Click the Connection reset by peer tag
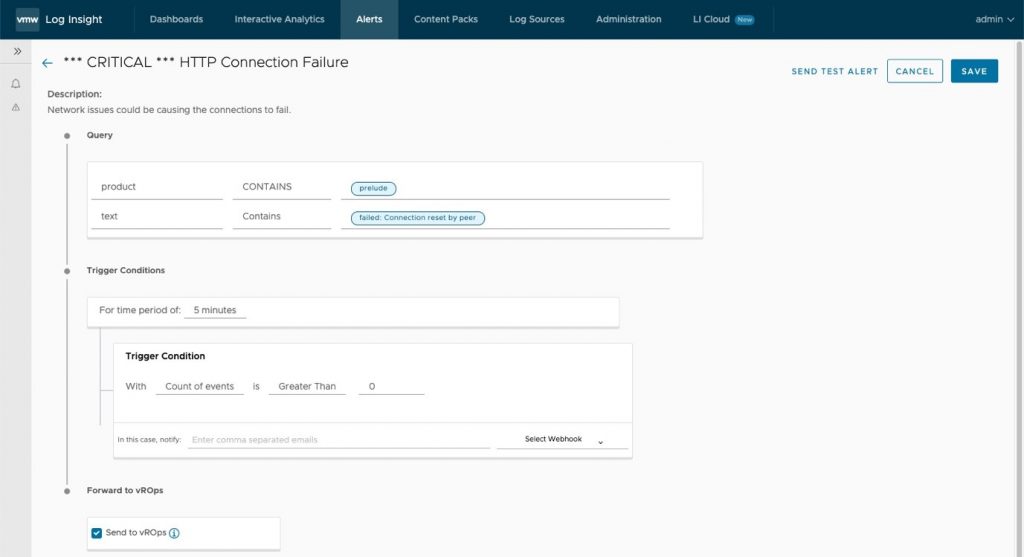This screenshot has height=557, width=1024. 417,217
